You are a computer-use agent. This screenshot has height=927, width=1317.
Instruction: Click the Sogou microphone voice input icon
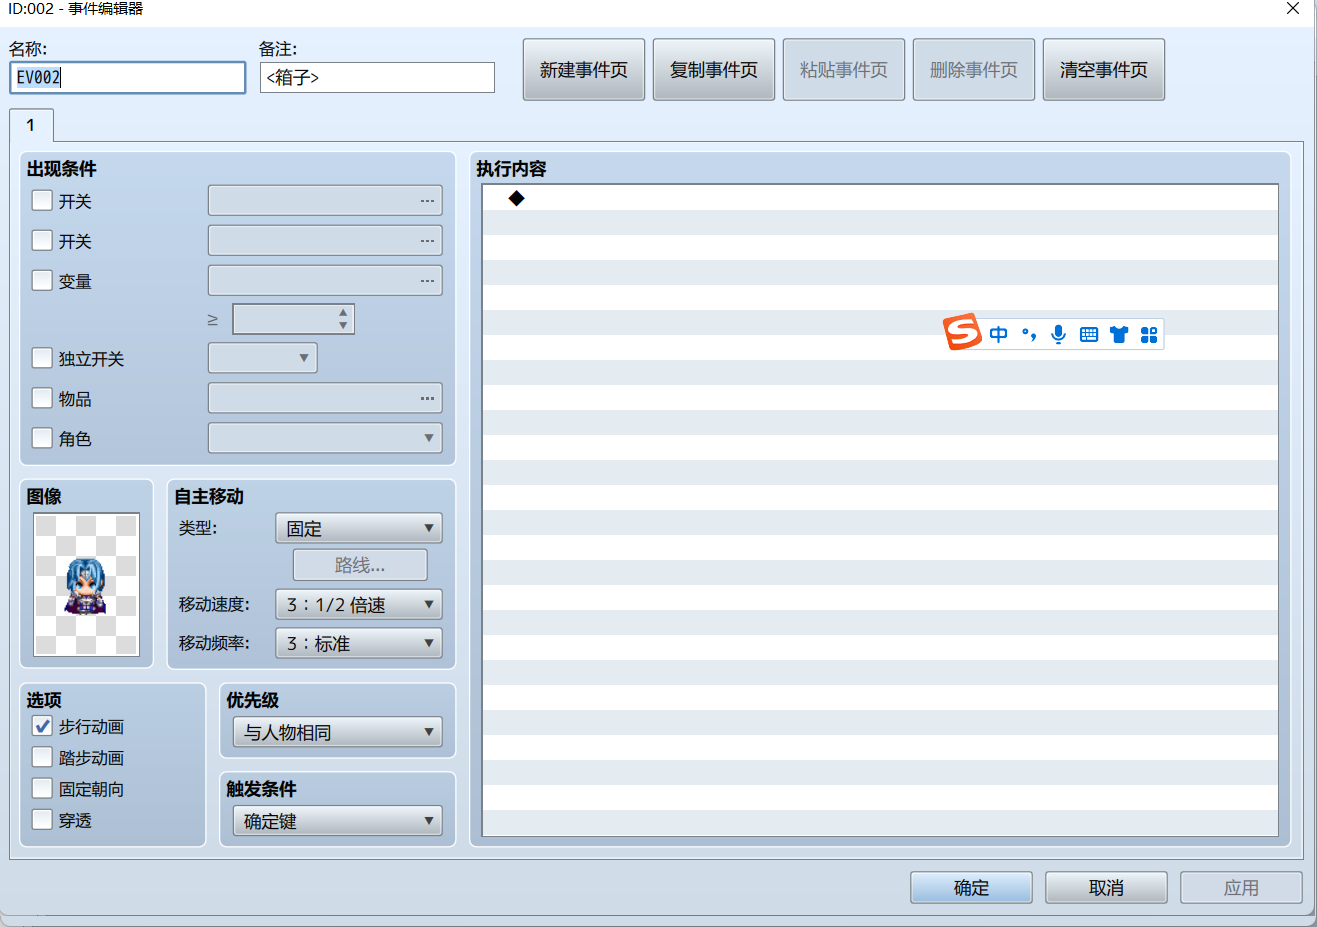point(1059,334)
